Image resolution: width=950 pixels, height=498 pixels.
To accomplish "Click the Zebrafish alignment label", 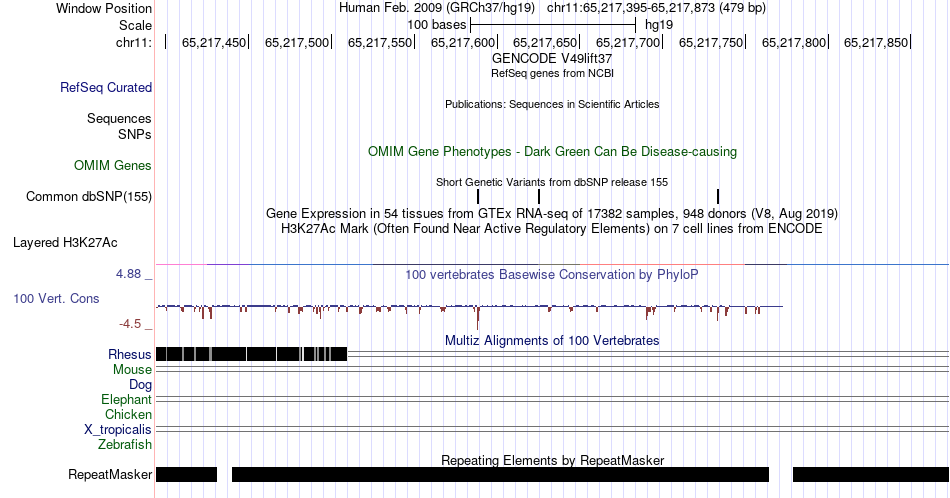I will click(x=125, y=444).
